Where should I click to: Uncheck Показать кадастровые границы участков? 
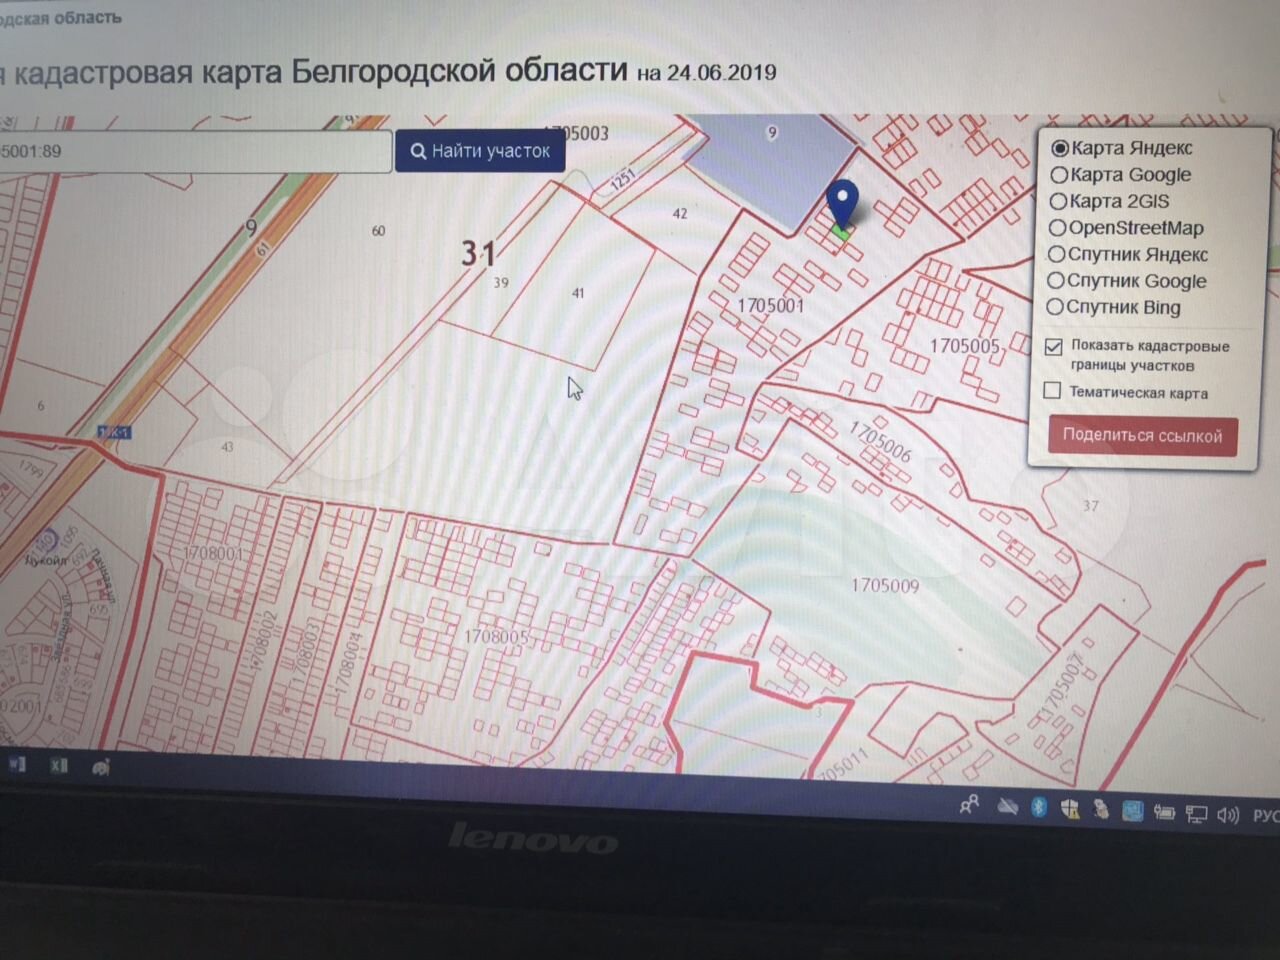click(1053, 347)
